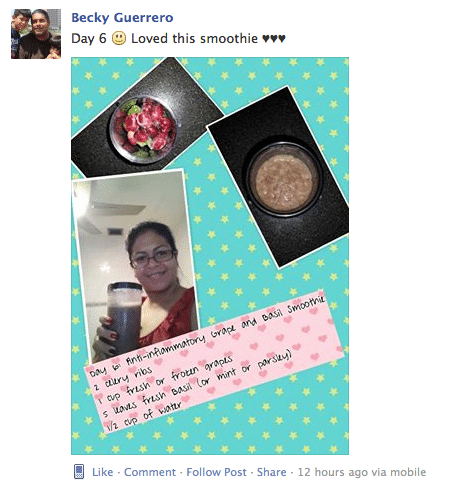Select Follow Post below the collage
475x480 pixels.
tap(216, 472)
